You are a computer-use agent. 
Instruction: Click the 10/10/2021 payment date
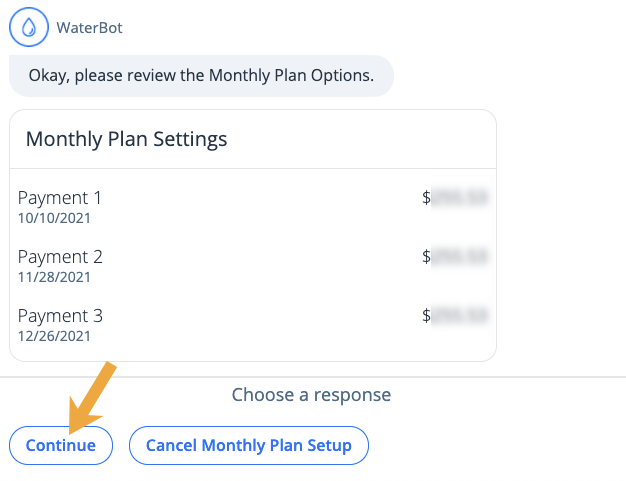tap(54, 218)
